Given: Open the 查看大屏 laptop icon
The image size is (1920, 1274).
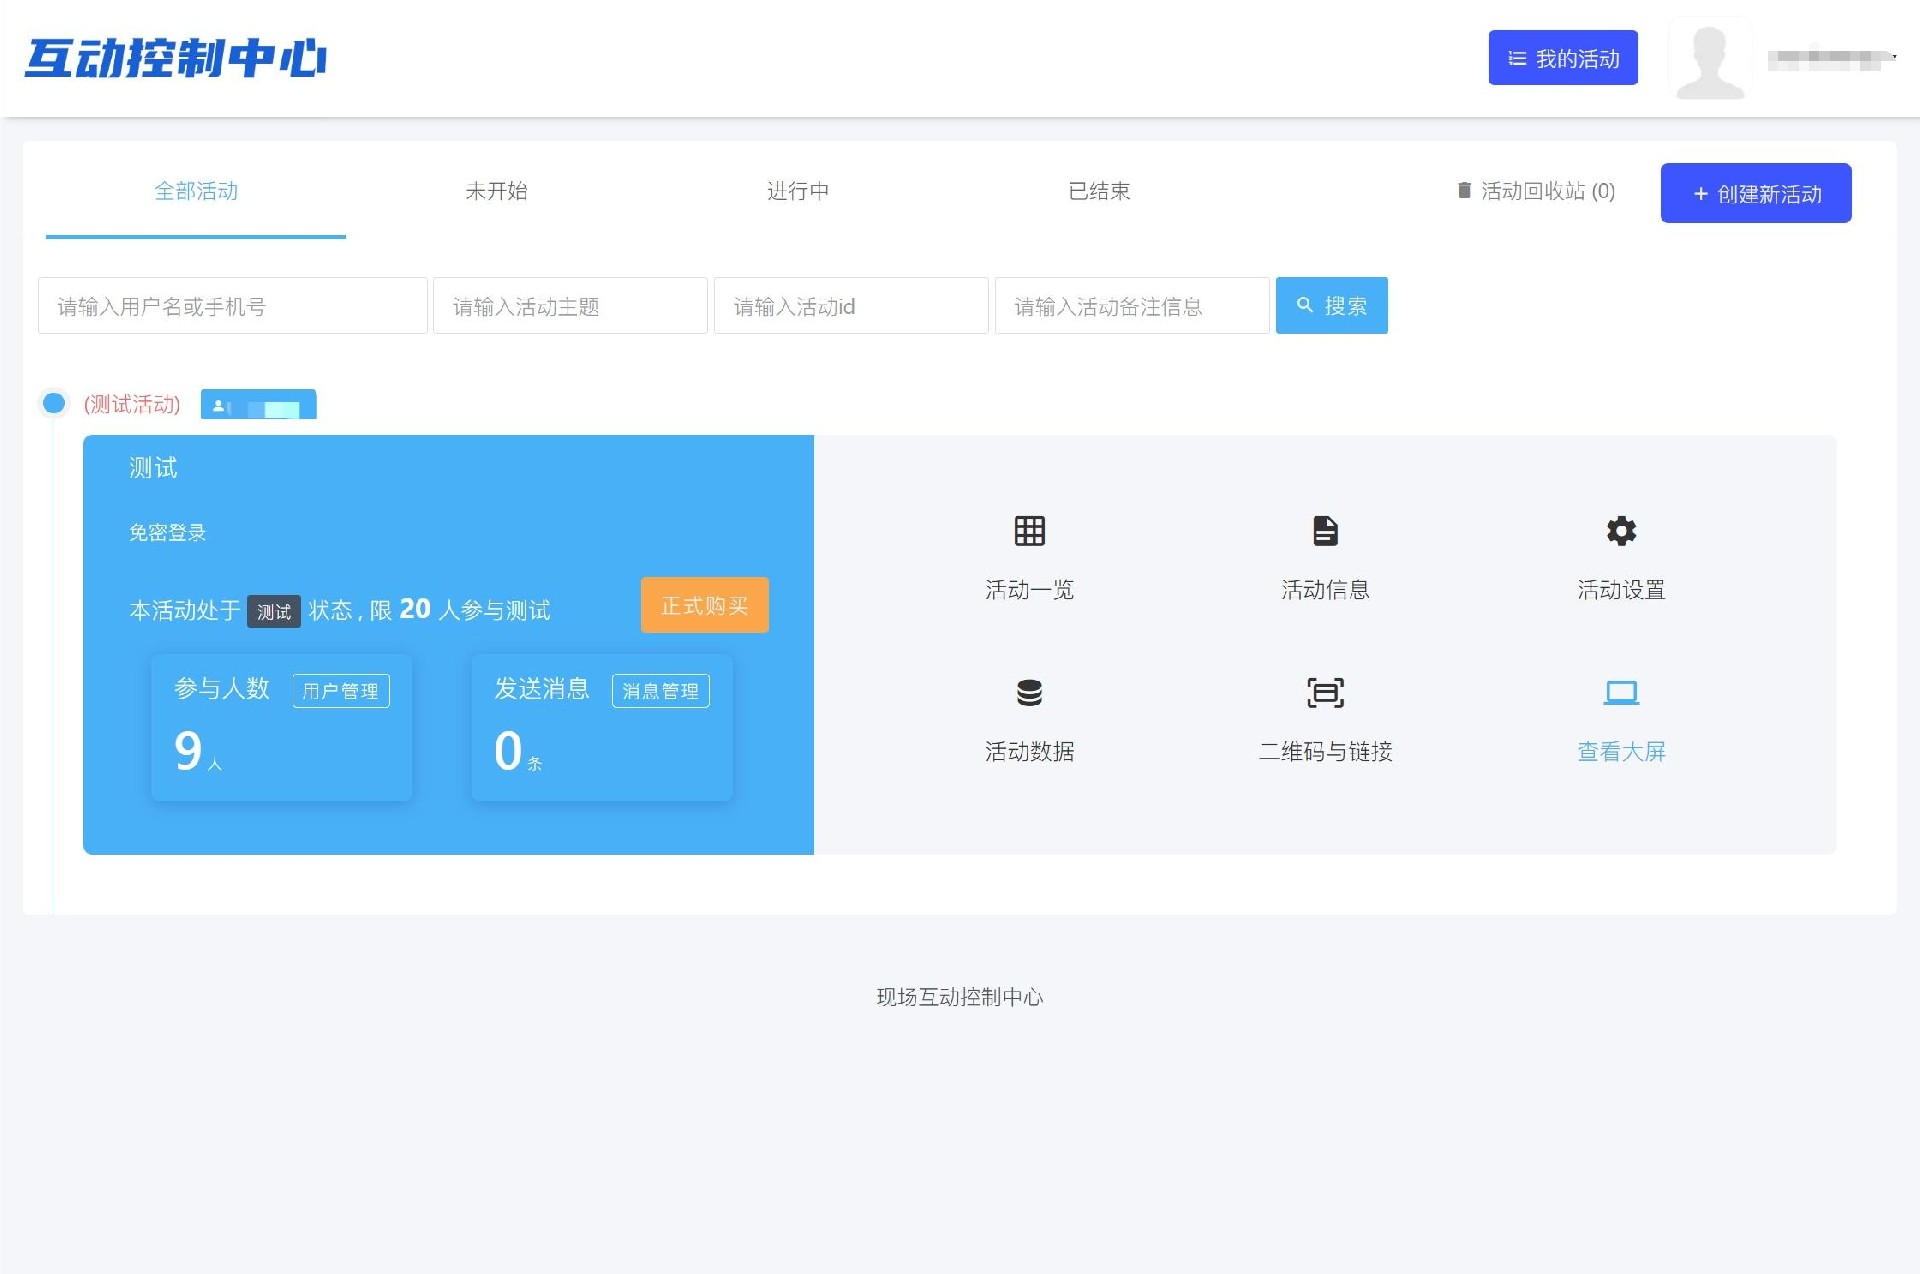Looking at the screenshot, I should pyautogui.click(x=1621, y=693).
